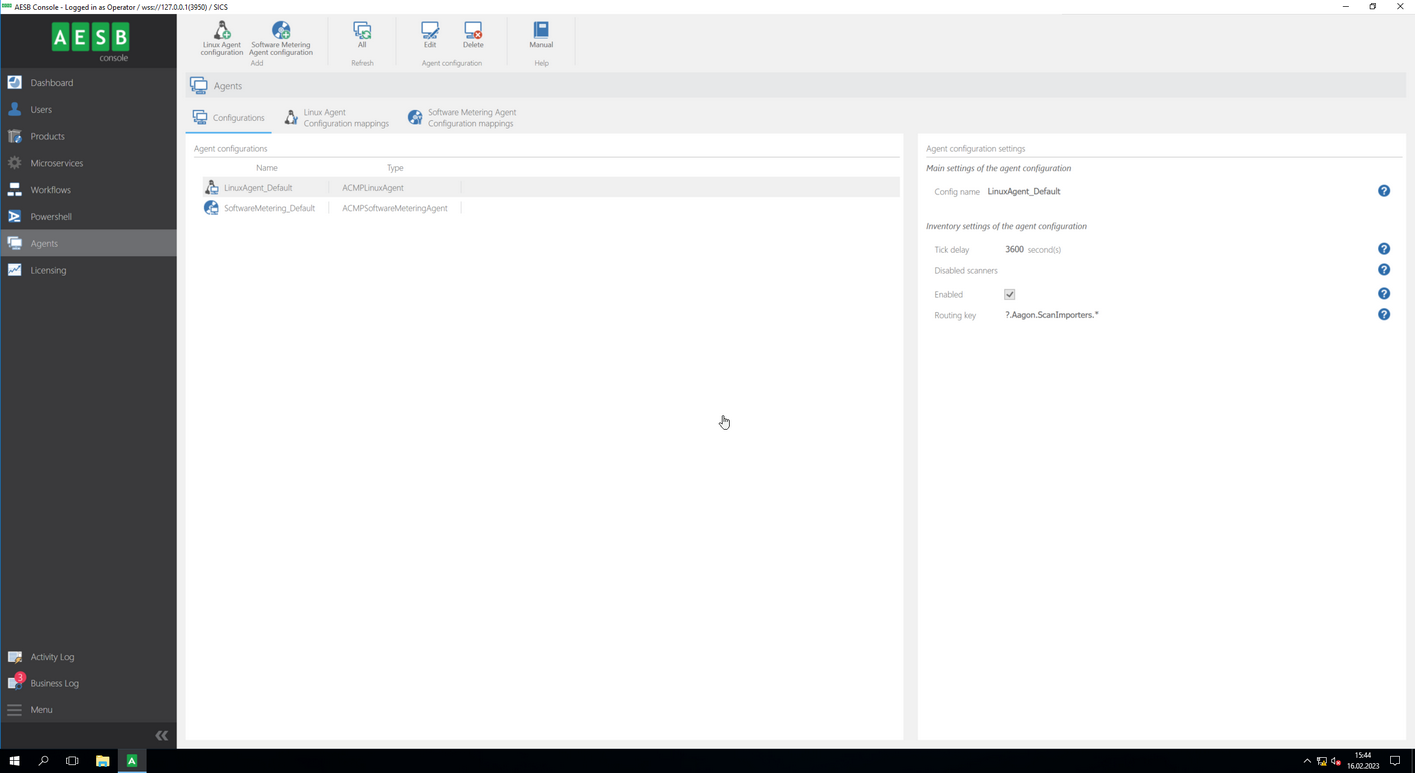This screenshot has width=1415, height=773.
Task: Edit the selected agent configuration
Action: [x=430, y=36]
